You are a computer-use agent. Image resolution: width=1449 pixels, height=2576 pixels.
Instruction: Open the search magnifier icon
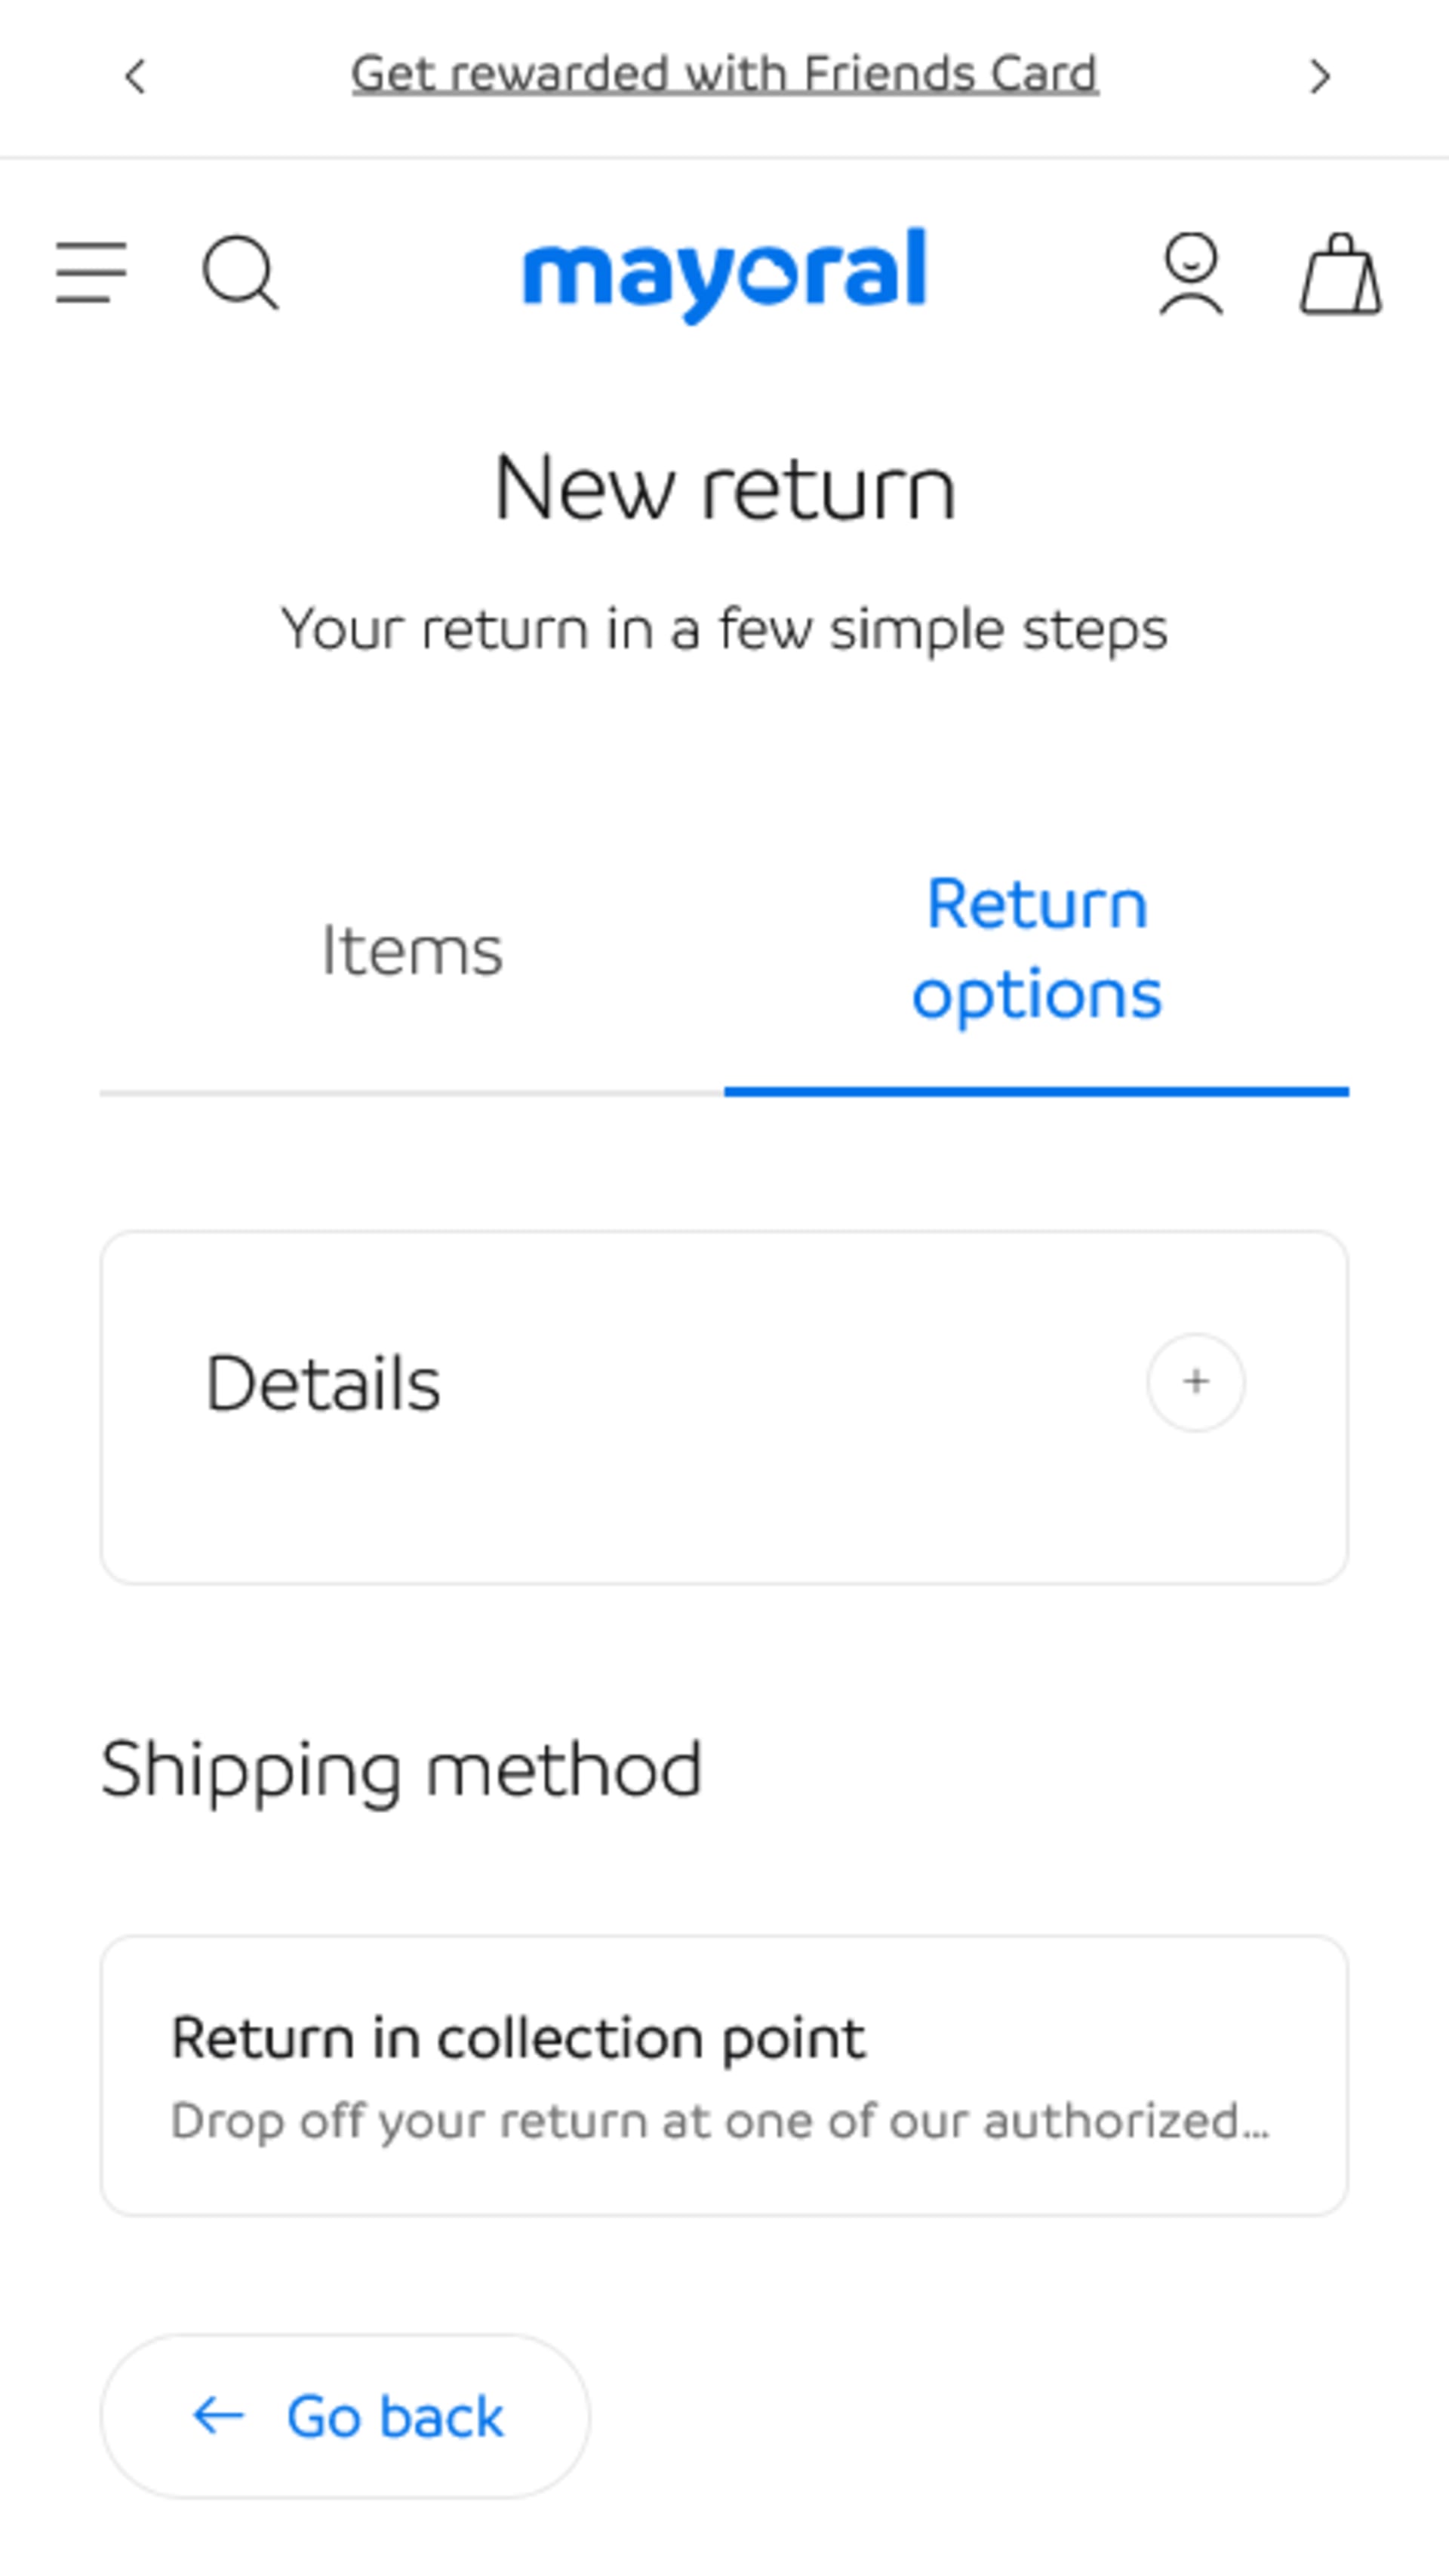[240, 272]
